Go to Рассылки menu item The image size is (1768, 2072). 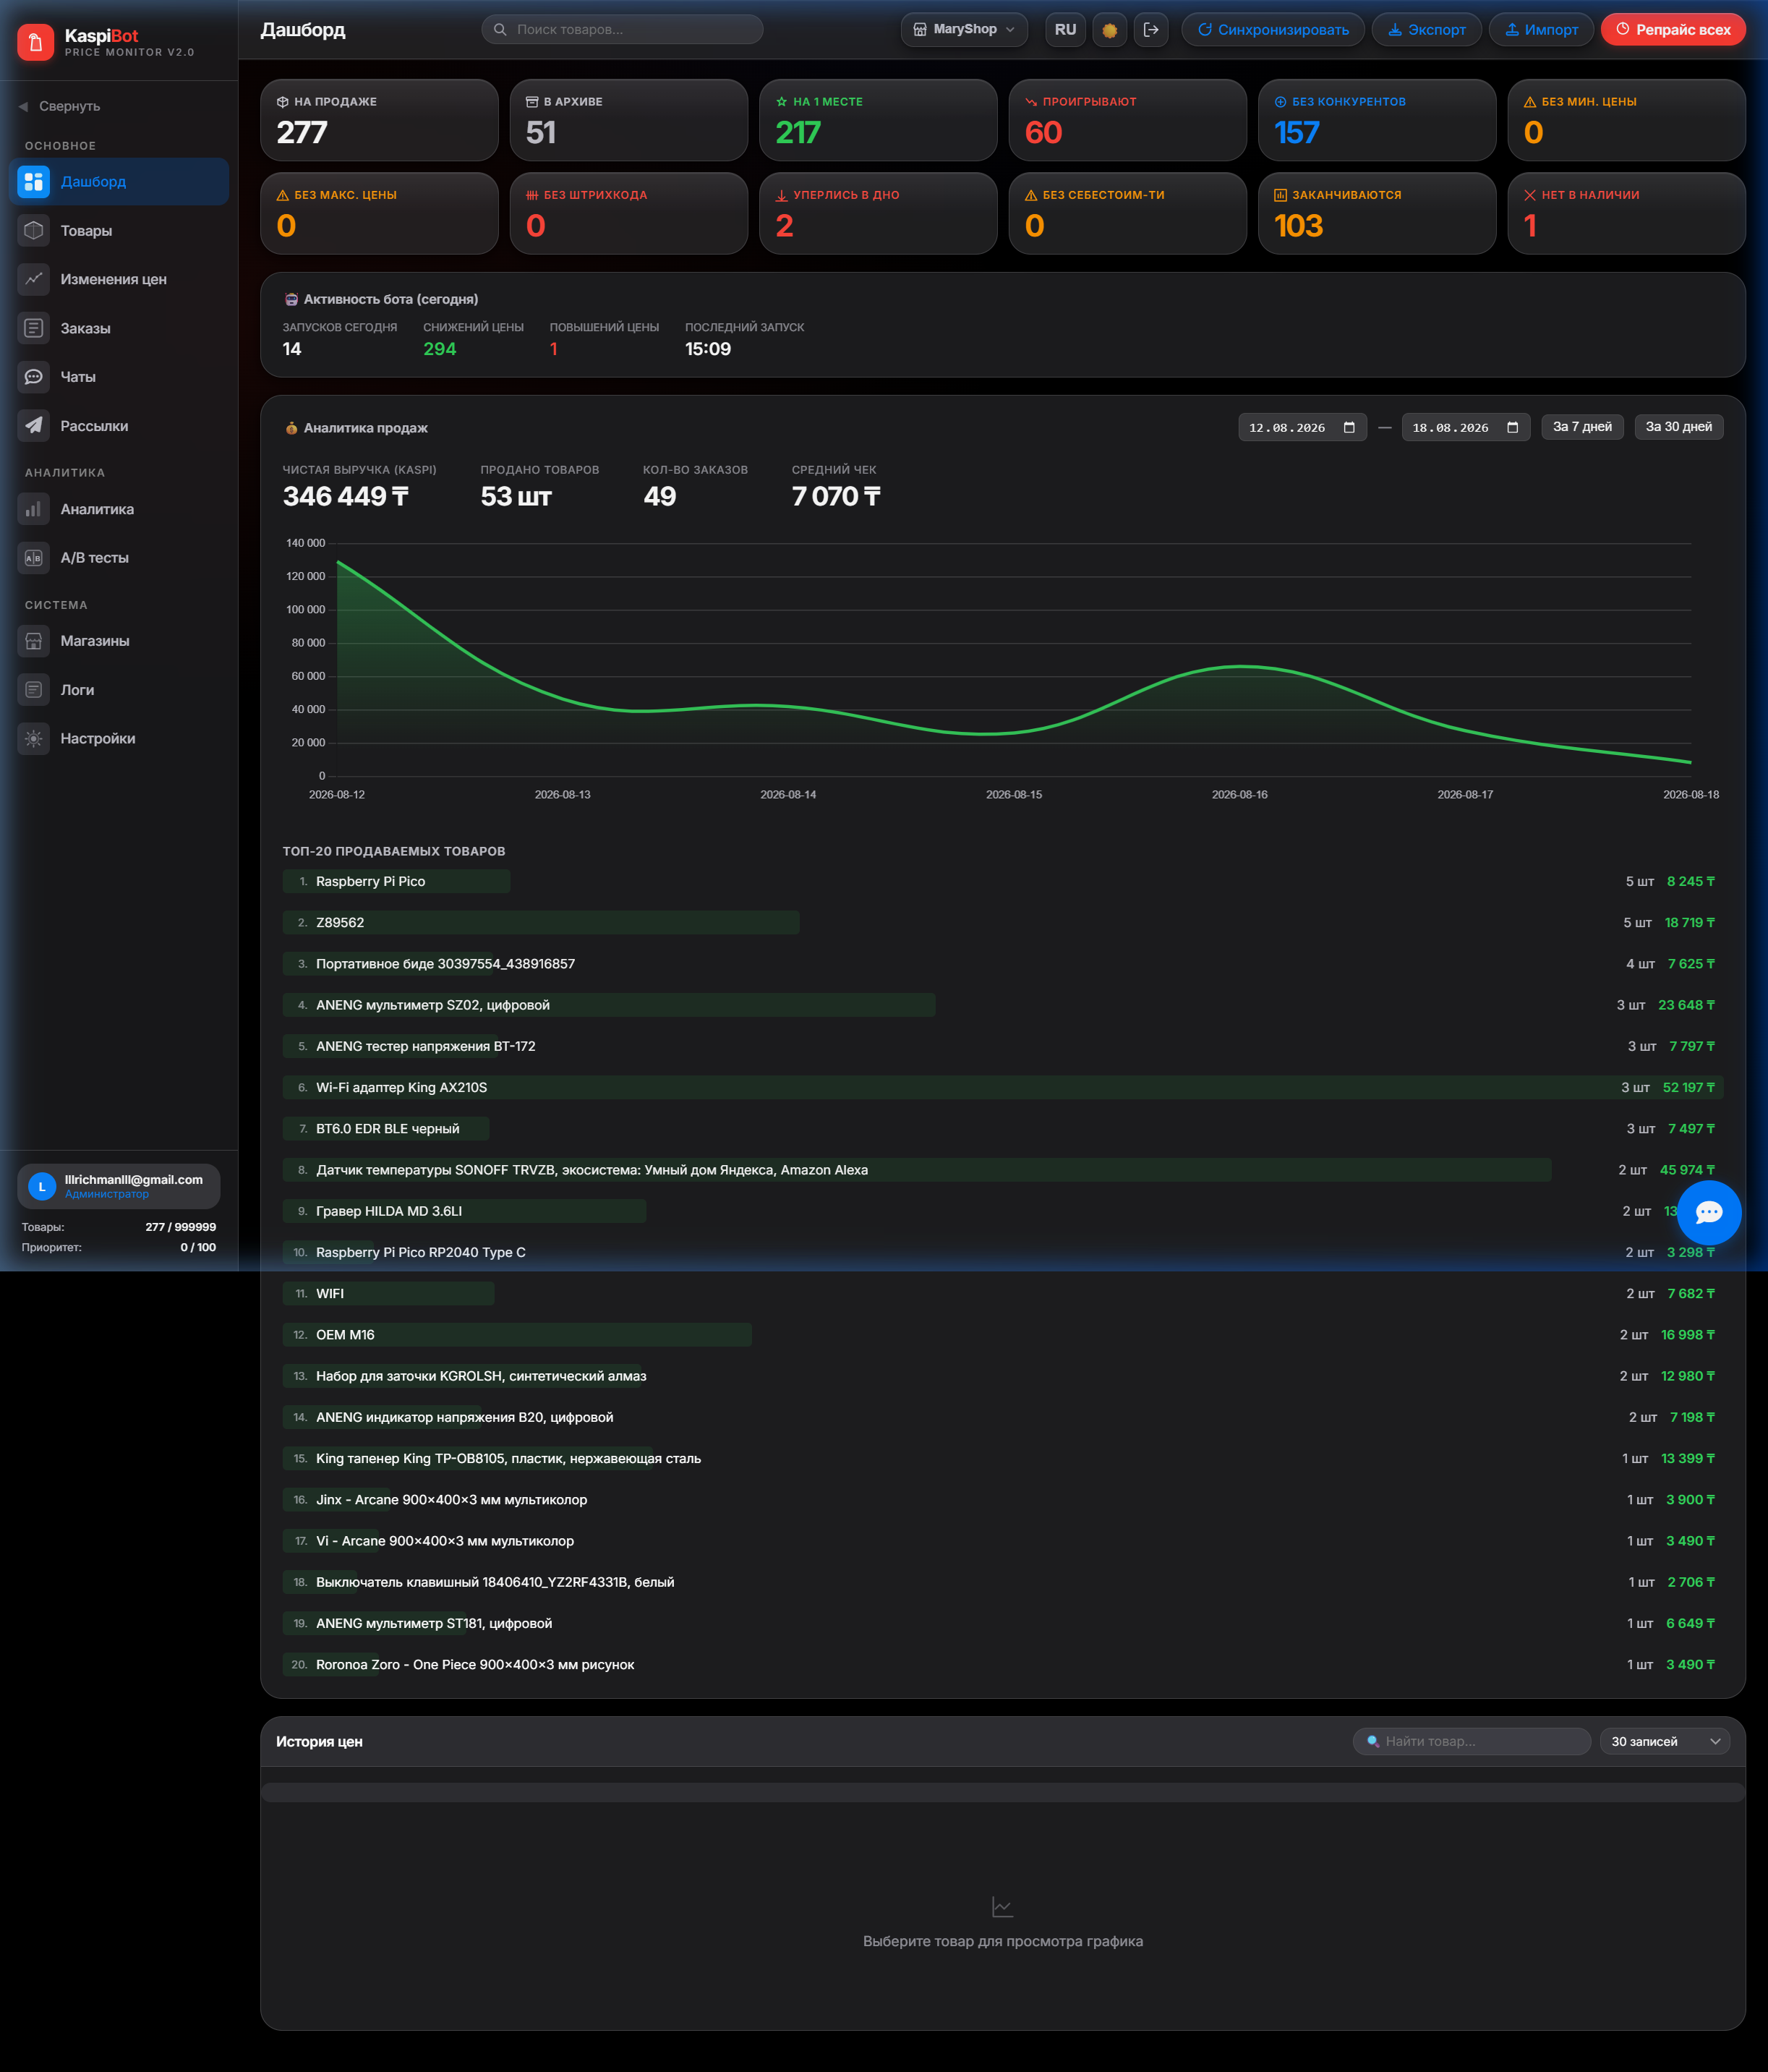tap(119, 426)
